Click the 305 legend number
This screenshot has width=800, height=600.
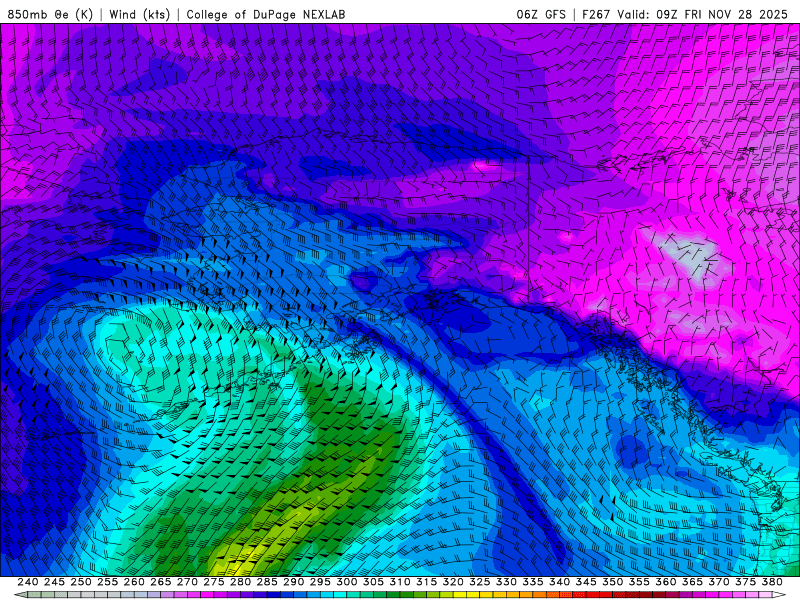[x=373, y=582]
